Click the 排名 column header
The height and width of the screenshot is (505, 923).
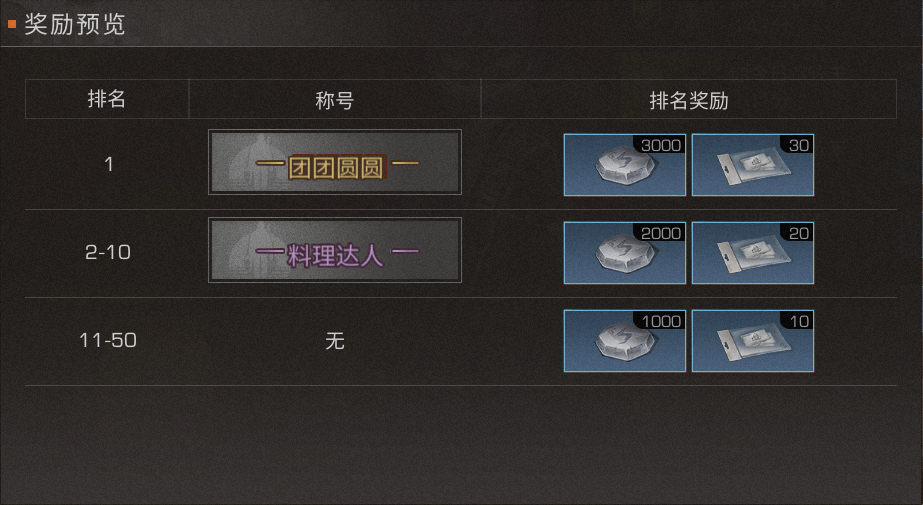pos(107,99)
